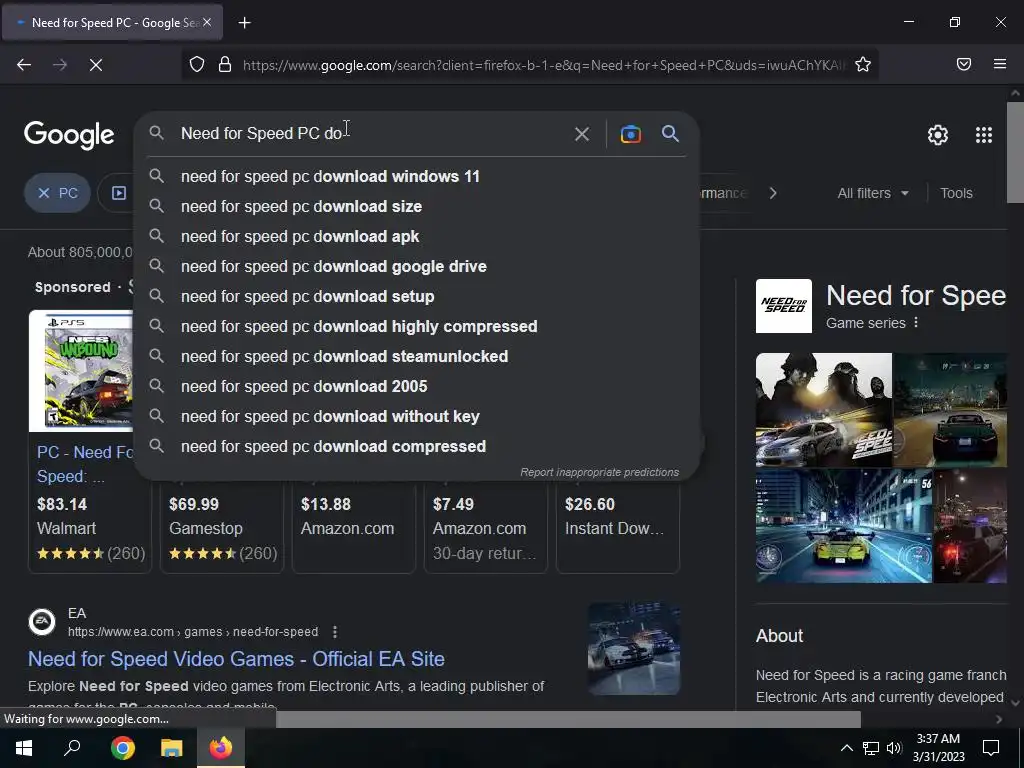Pick suggestion 'download apk'
The height and width of the screenshot is (768, 1024).
click(417, 236)
